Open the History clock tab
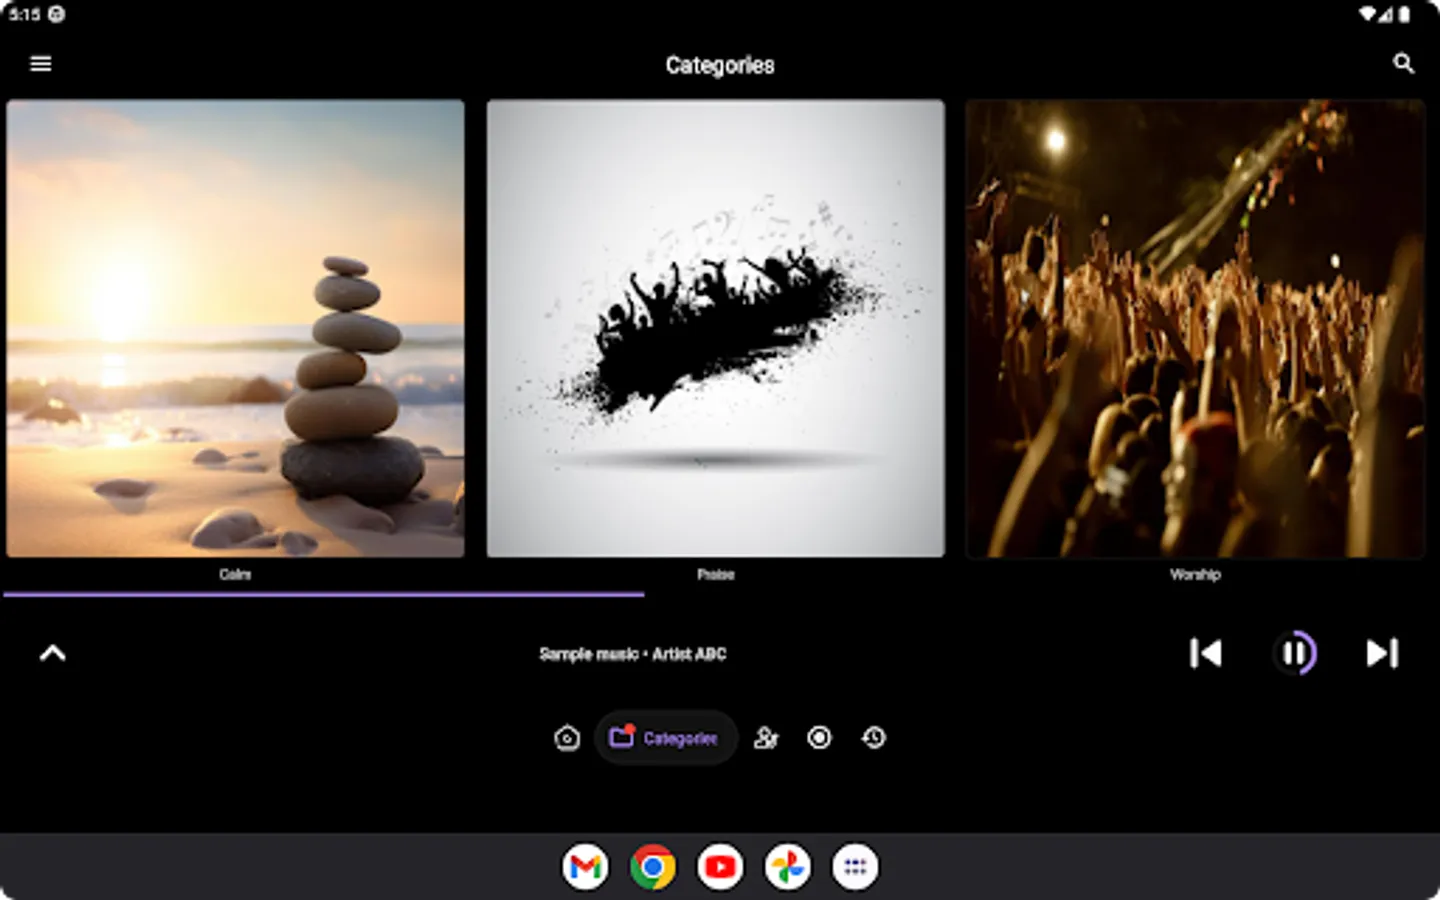This screenshot has width=1440, height=900. click(874, 738)
